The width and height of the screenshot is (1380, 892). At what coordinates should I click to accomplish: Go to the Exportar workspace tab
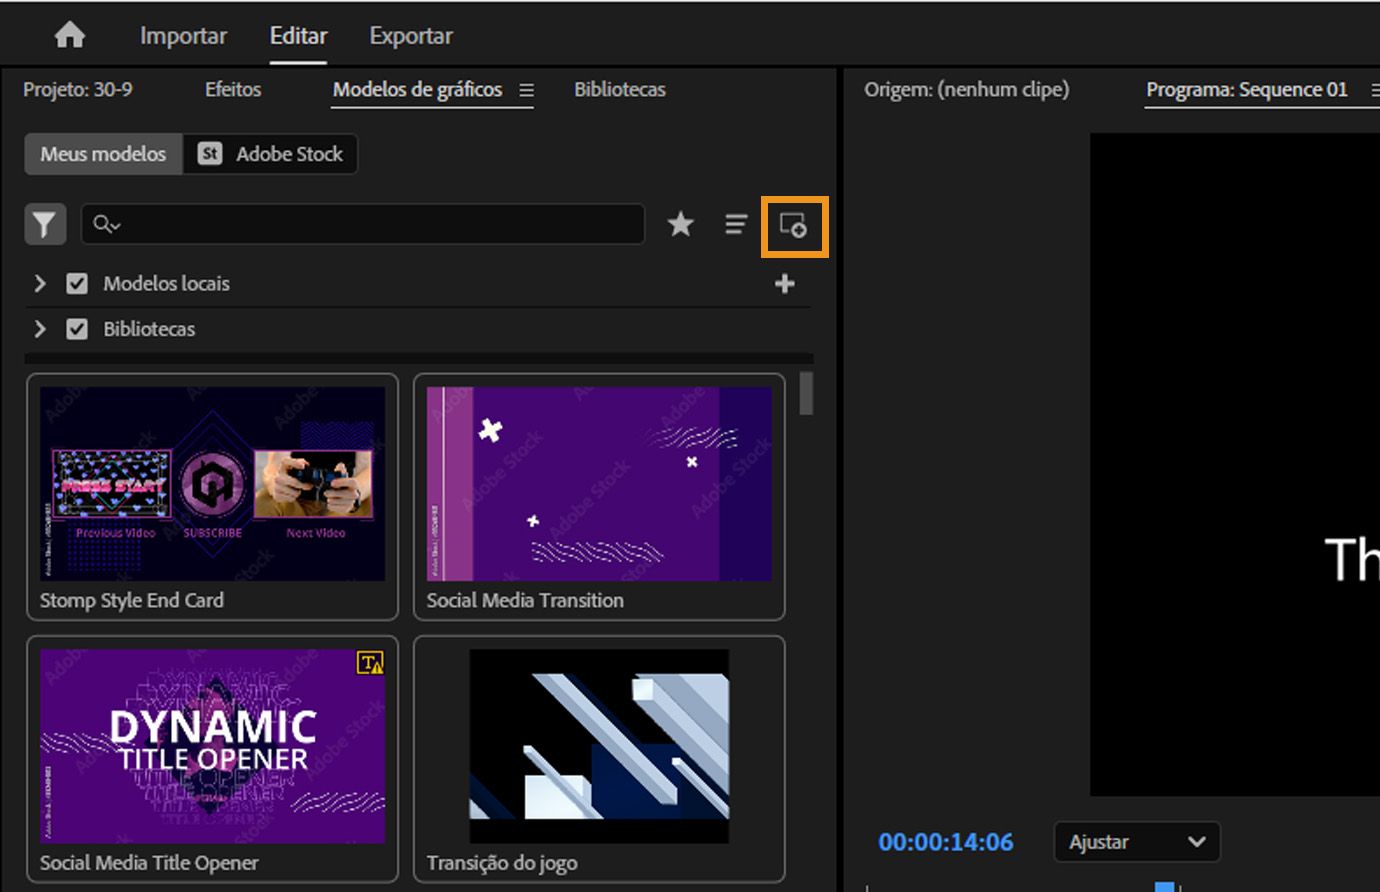[x=411, y=36]
